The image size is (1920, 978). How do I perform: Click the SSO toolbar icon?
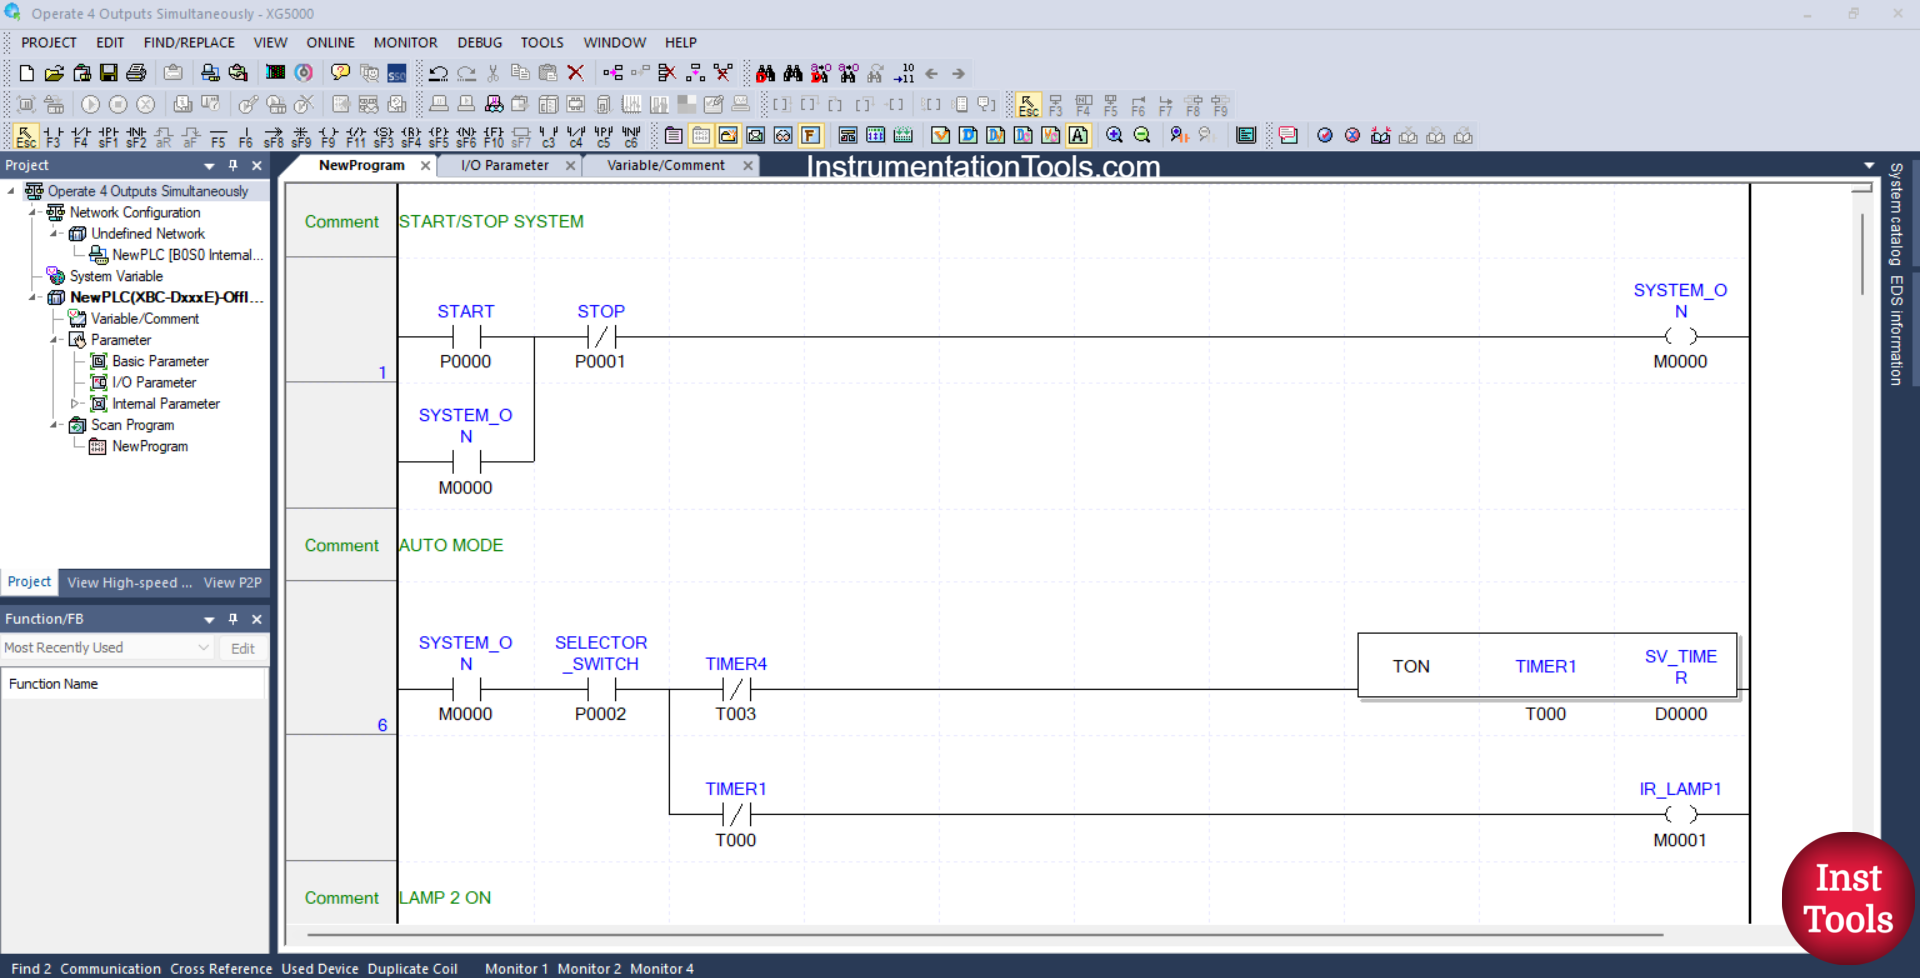pos(396,73)
